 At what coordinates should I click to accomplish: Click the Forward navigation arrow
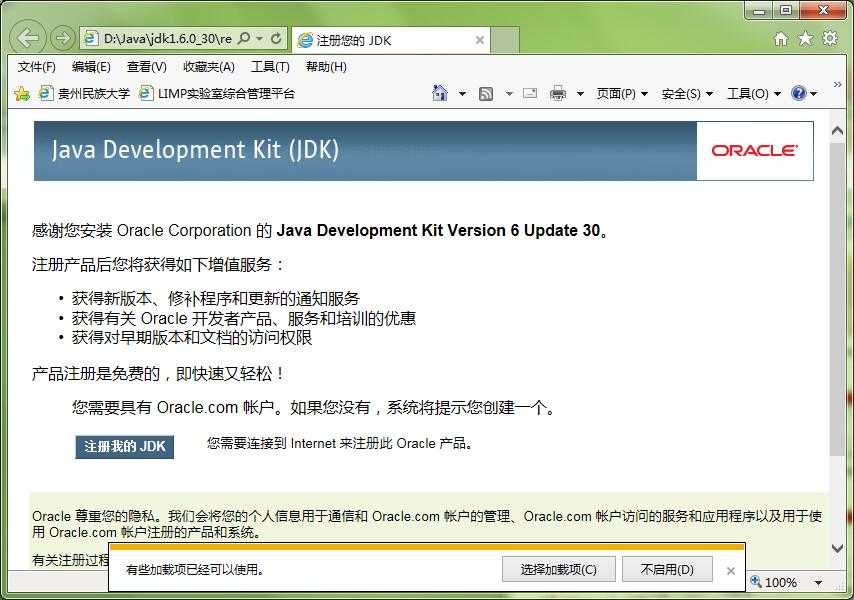(x=62, y=39)
